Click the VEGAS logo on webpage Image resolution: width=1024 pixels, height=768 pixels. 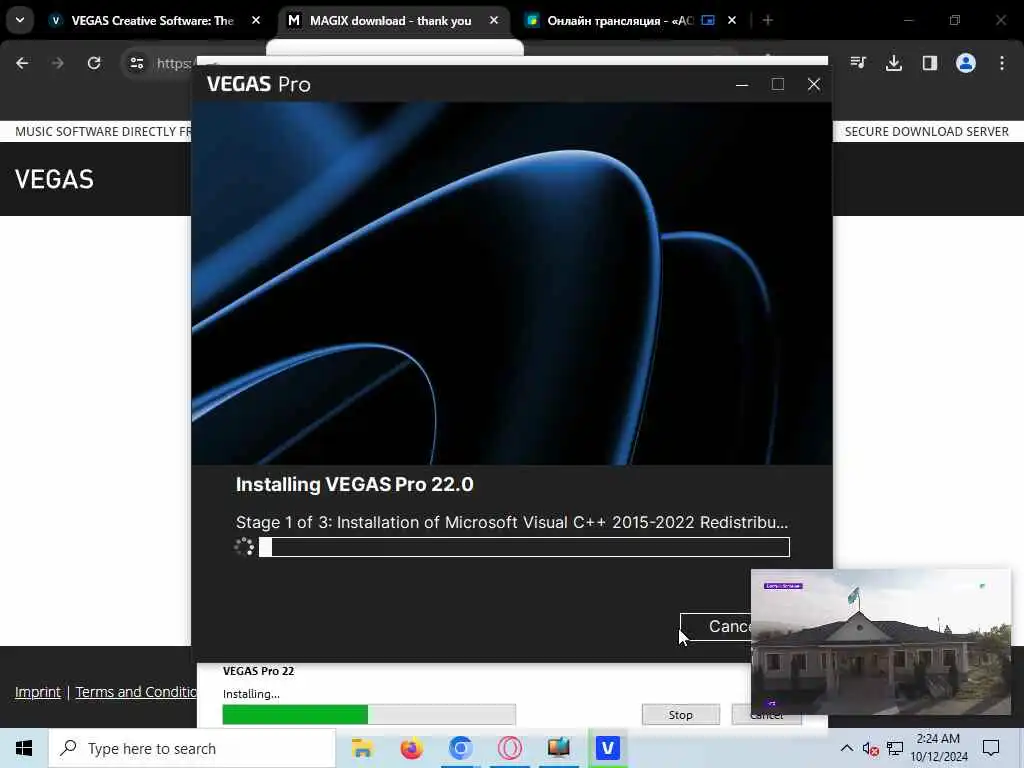coord(54,179)
